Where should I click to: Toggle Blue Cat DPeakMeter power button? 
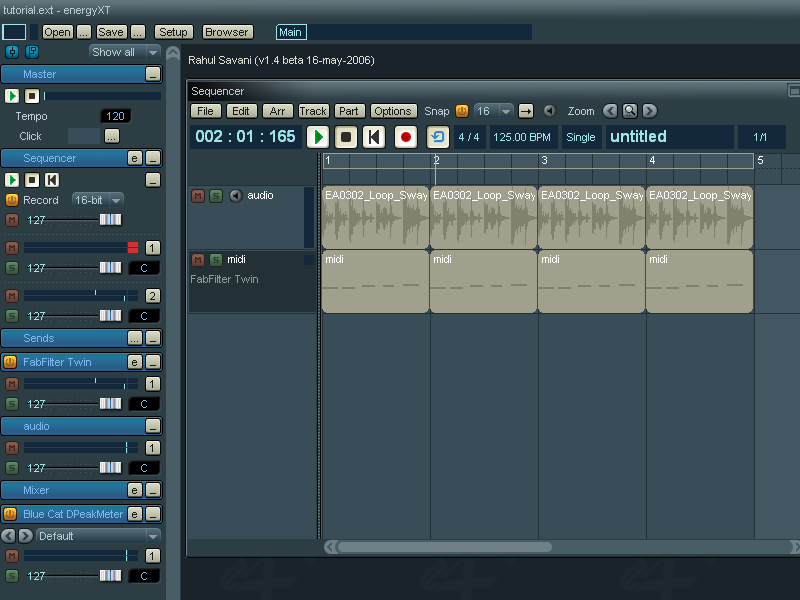10,514
